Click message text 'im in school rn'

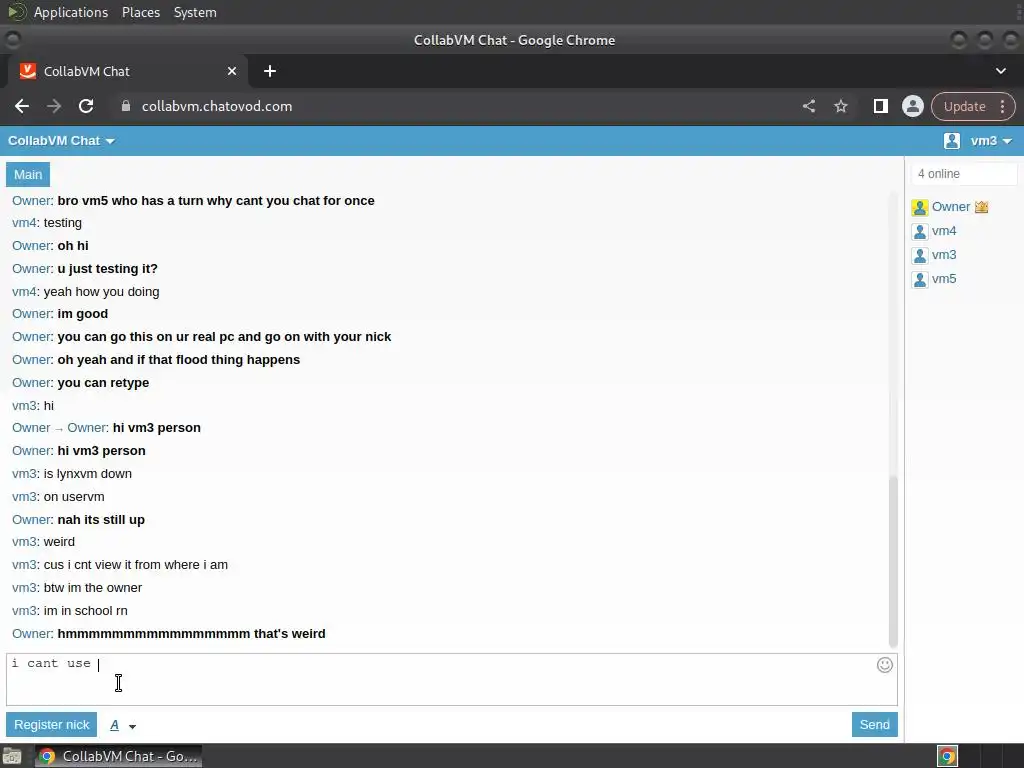(86, 611)
